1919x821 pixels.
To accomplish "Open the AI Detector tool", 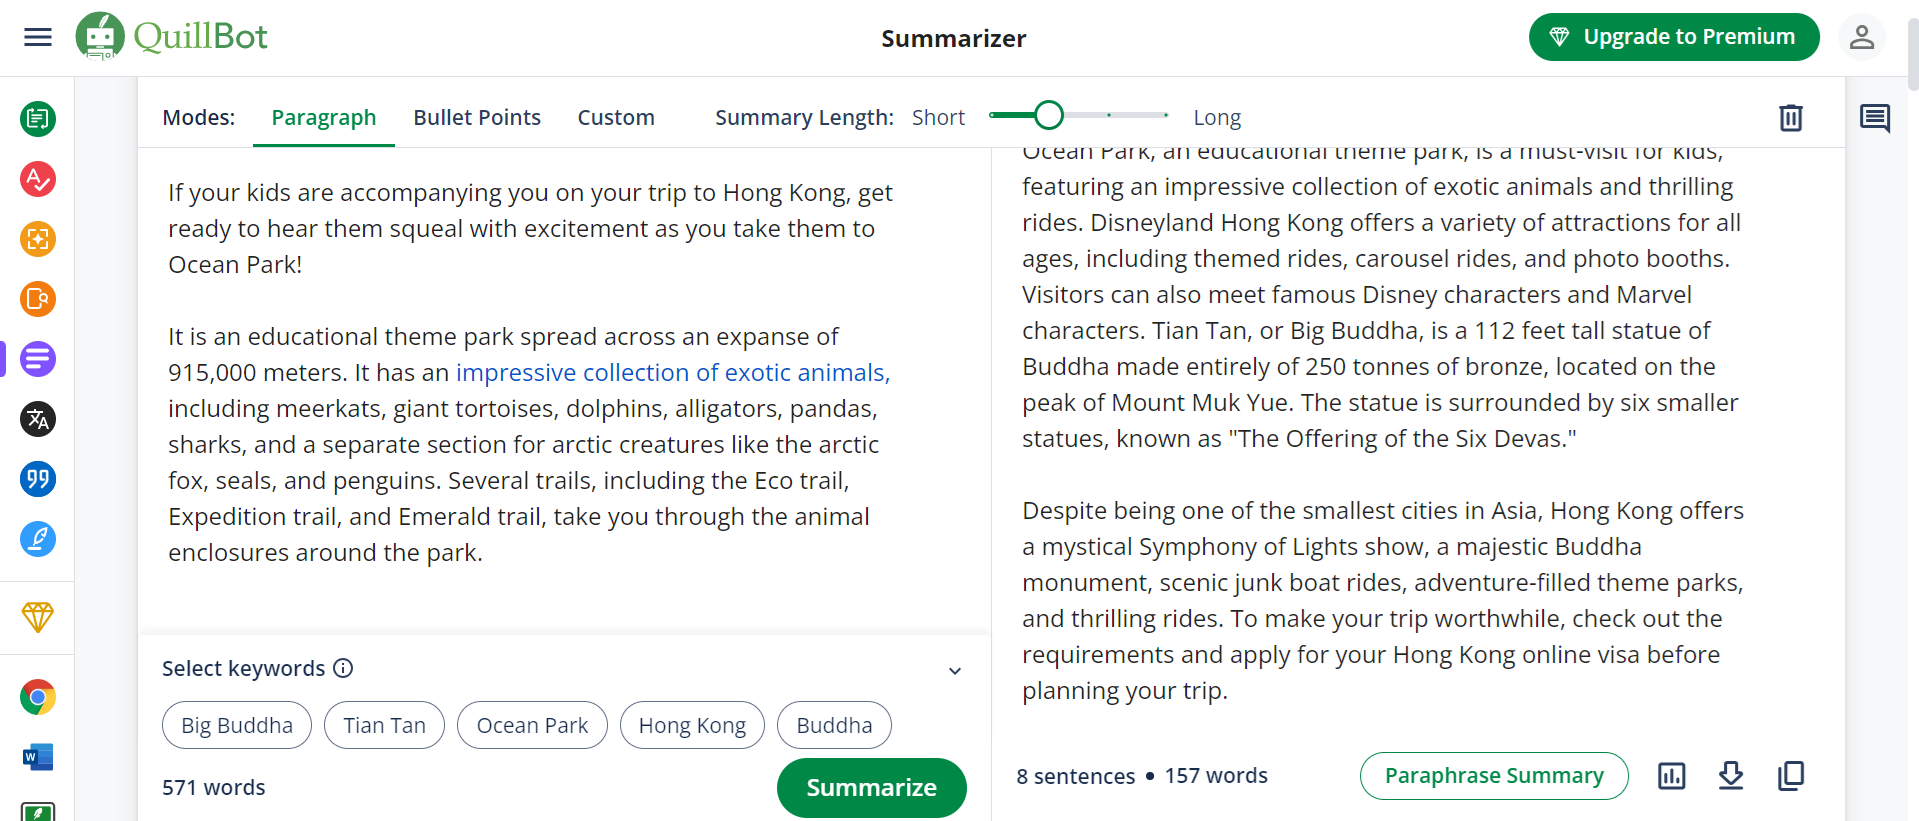I will [37, 240].
